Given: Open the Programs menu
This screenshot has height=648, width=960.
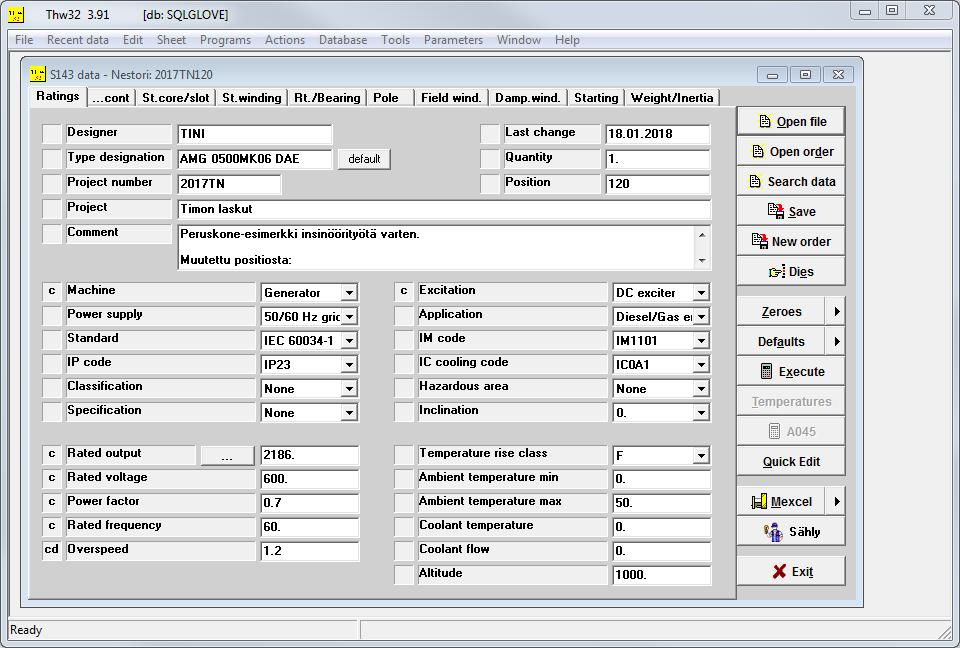Looking at the screenshot, I should 225,40.
